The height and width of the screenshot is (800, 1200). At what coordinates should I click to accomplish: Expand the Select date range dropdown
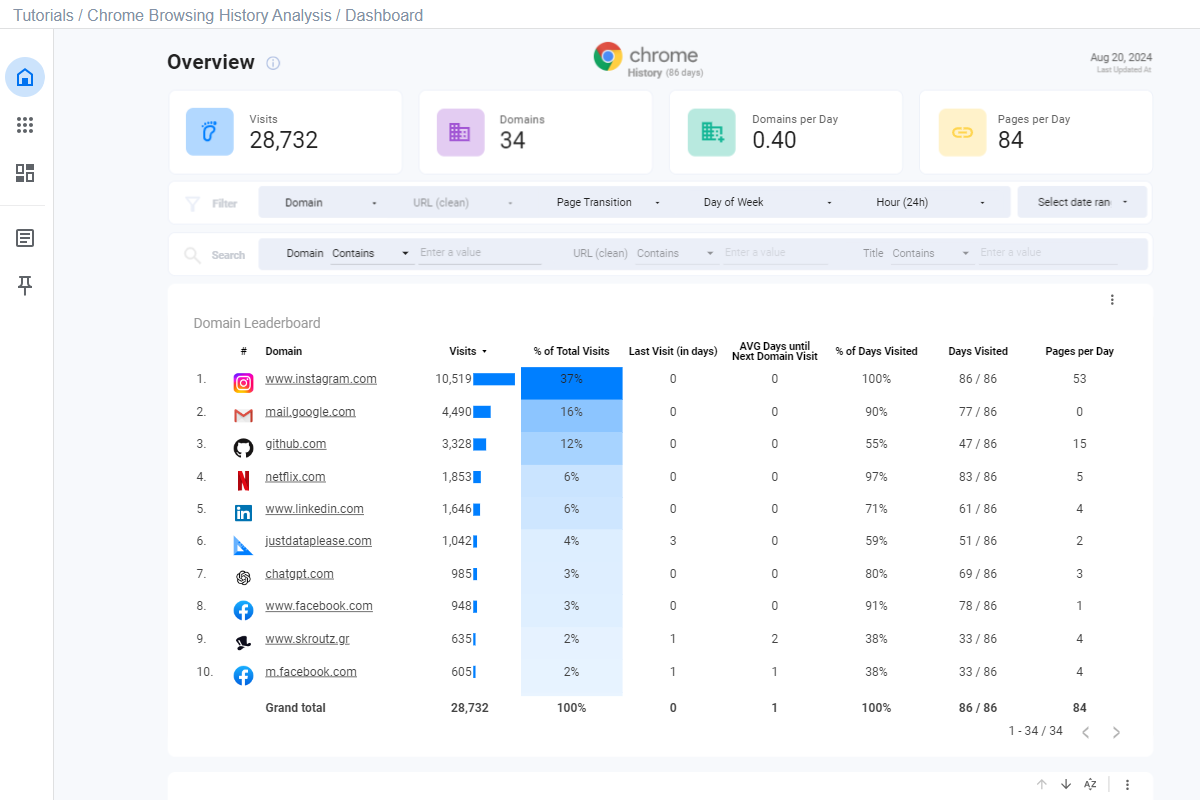click(x=1082, y=202)
